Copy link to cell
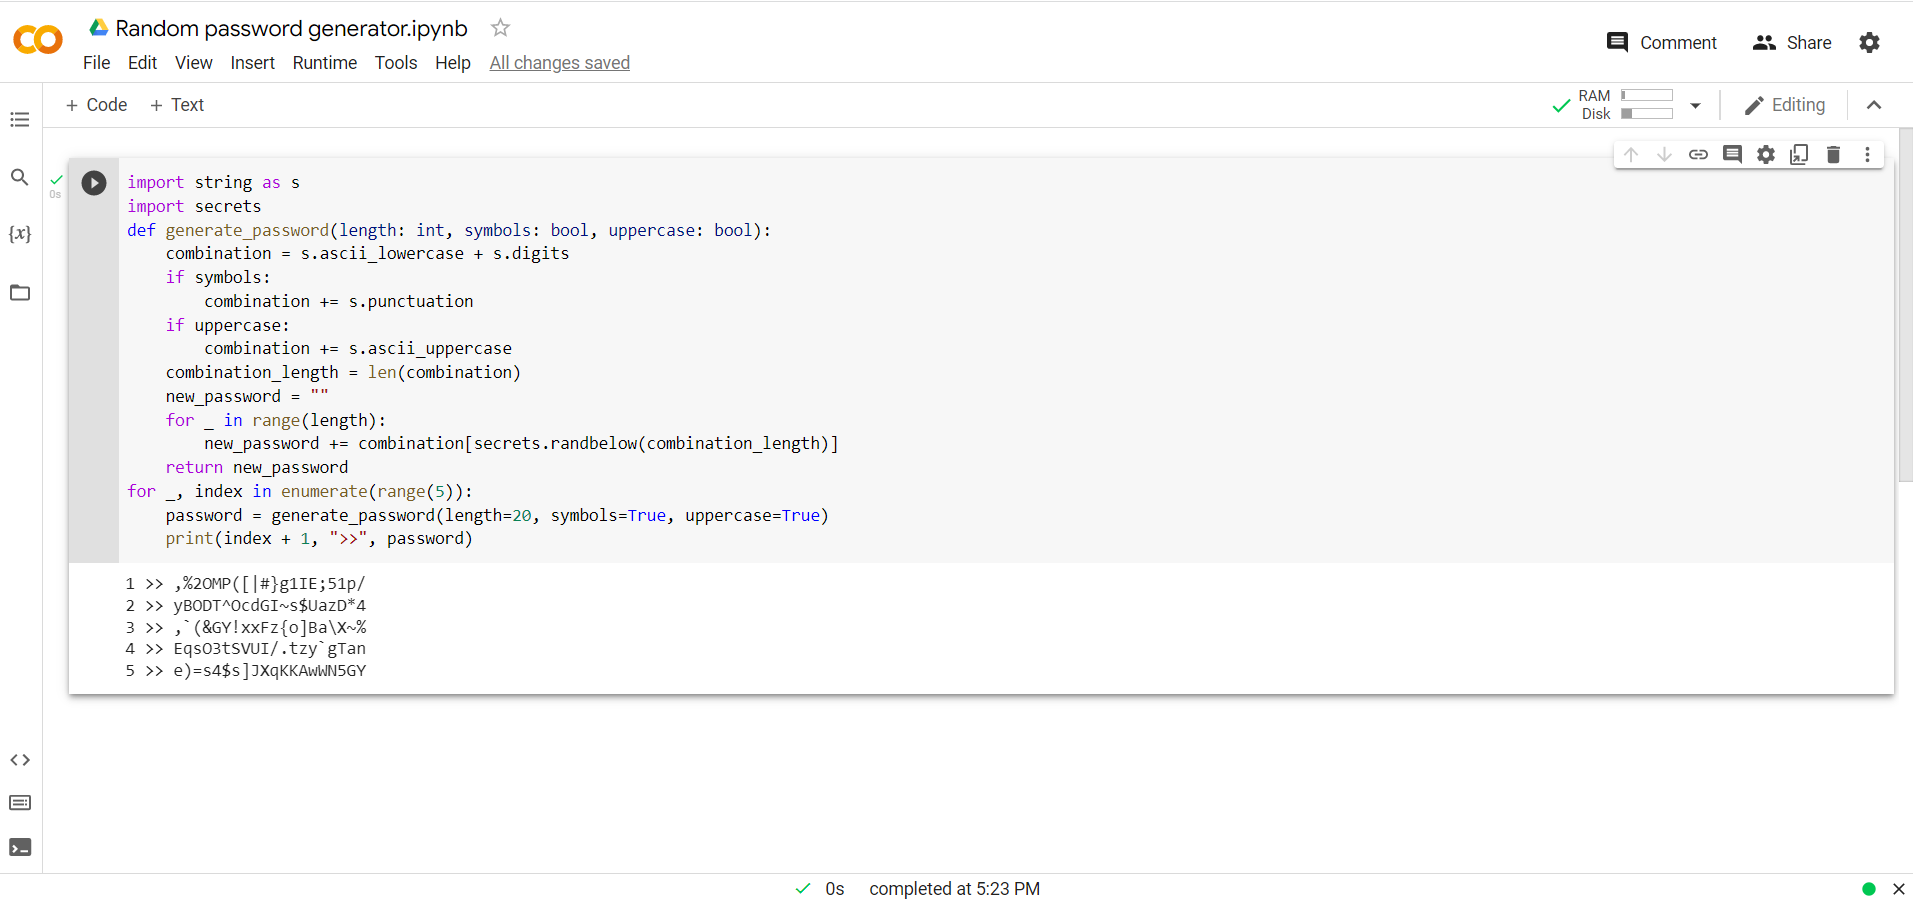The width and height of the screenshot is (1913, 901). (1698, 154)
